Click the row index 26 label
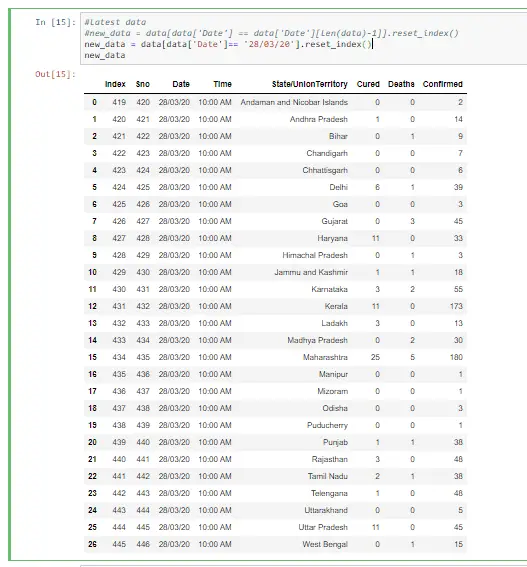This screenshot has height=567, width=527. point(92,544)
